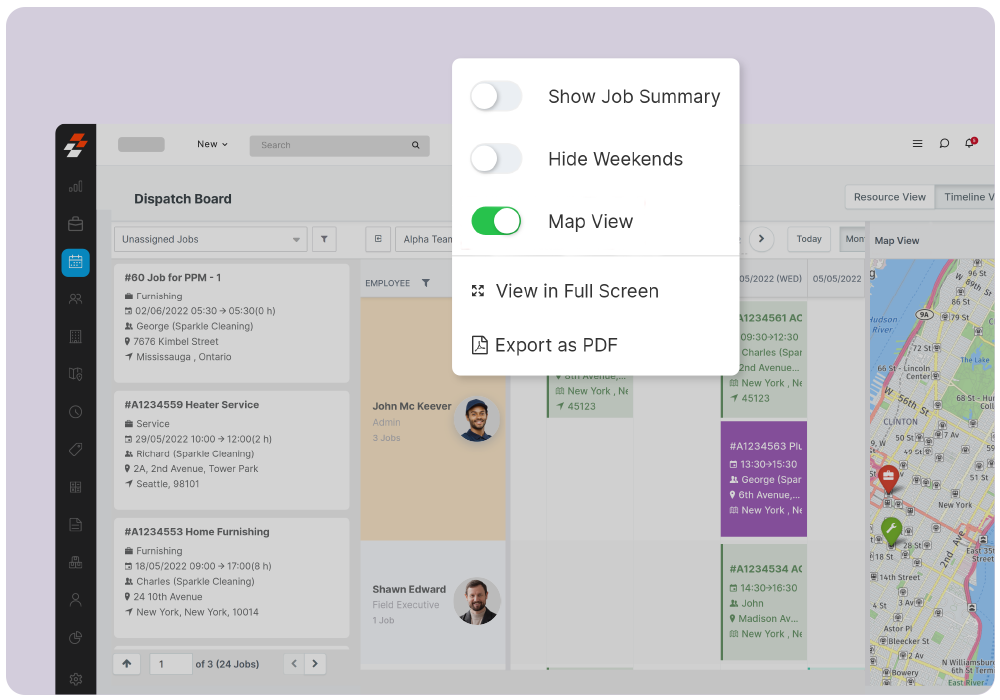Click the app logo in sidebar
This screenshot has height=700, width=1000.
(x=75, y=145)
